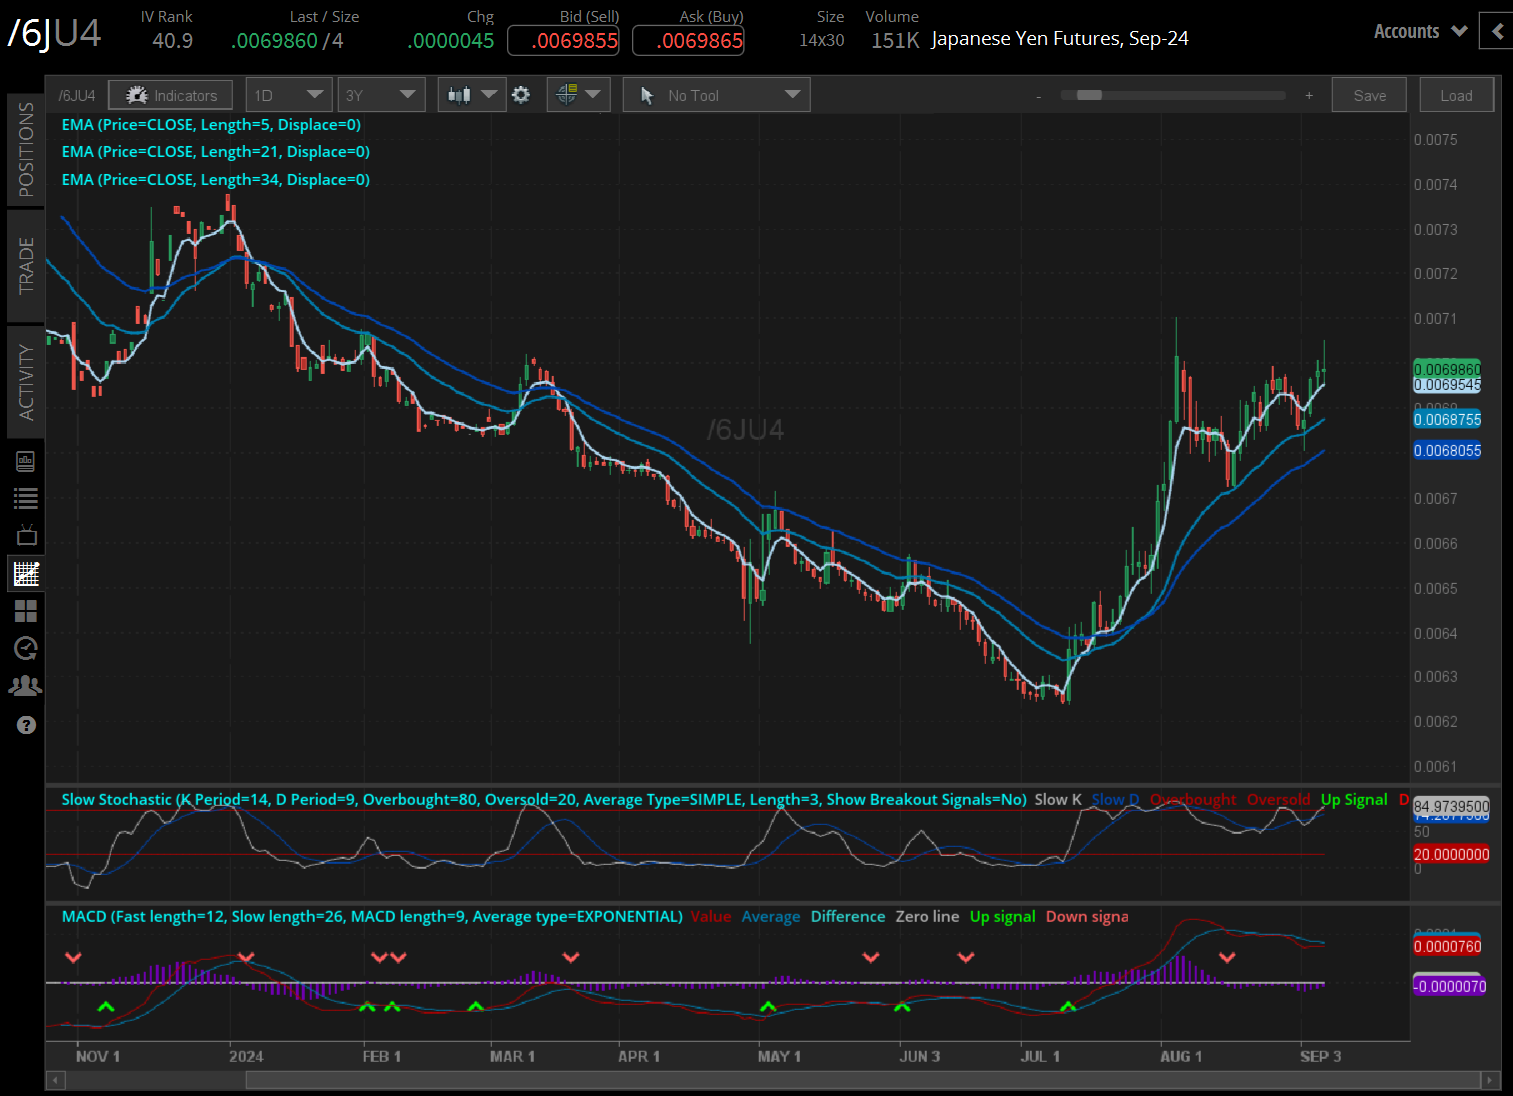
Task: Toggle the Slow Stochastic Overbought line
Action: (1193, 799)
